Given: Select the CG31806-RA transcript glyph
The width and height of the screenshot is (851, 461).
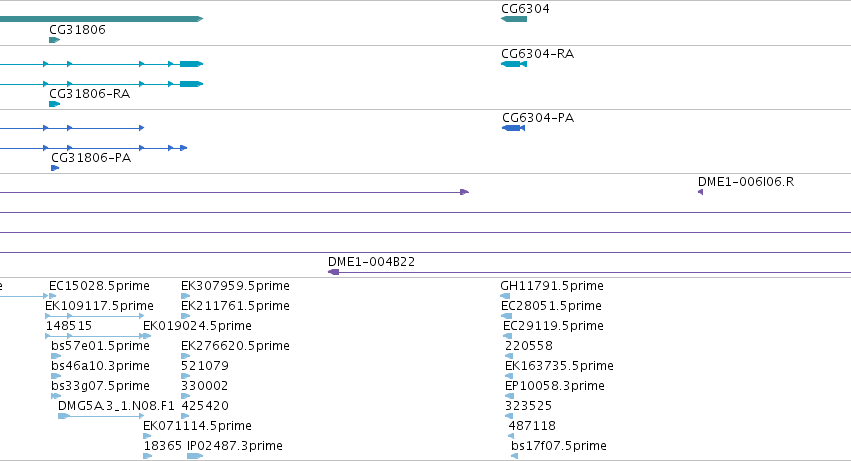Looking at the screenshot, I should (54, 104).
